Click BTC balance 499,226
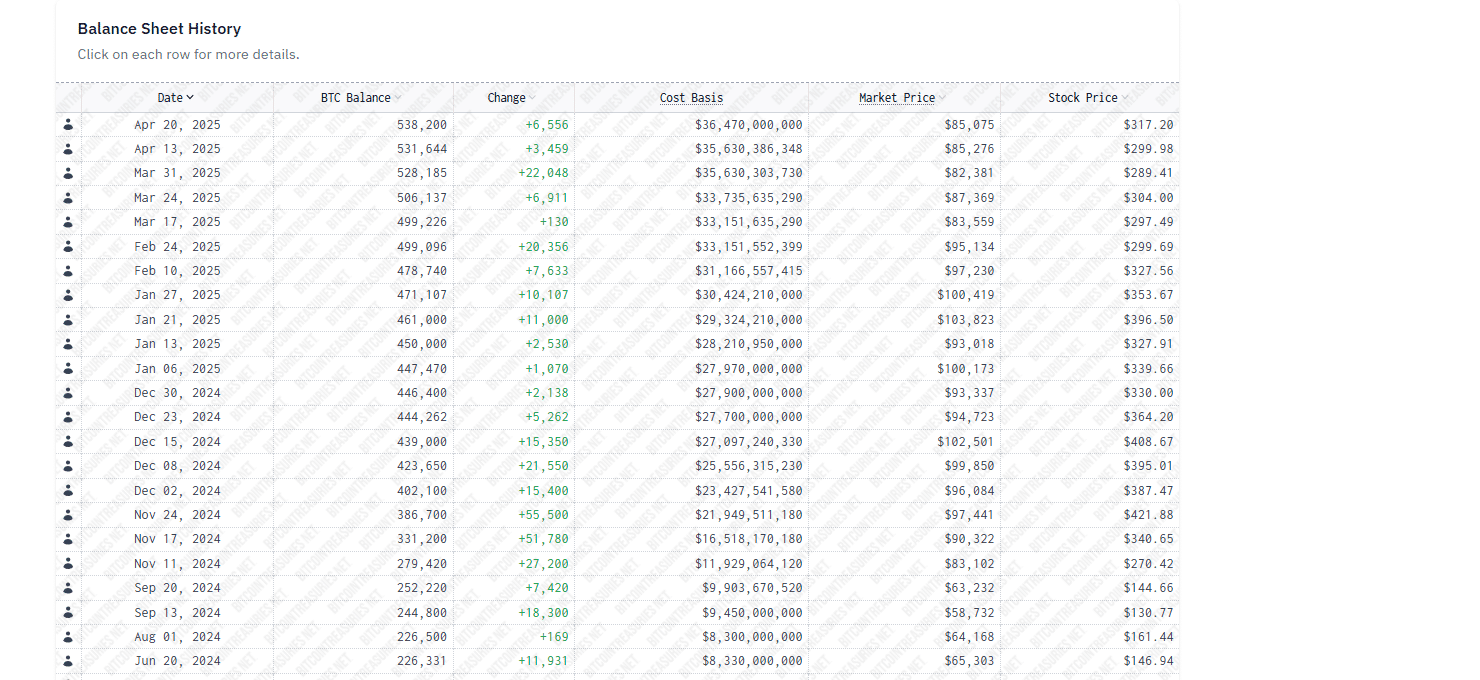The height and width of the screenshot is (680, 1480). [x=422, y=222]
